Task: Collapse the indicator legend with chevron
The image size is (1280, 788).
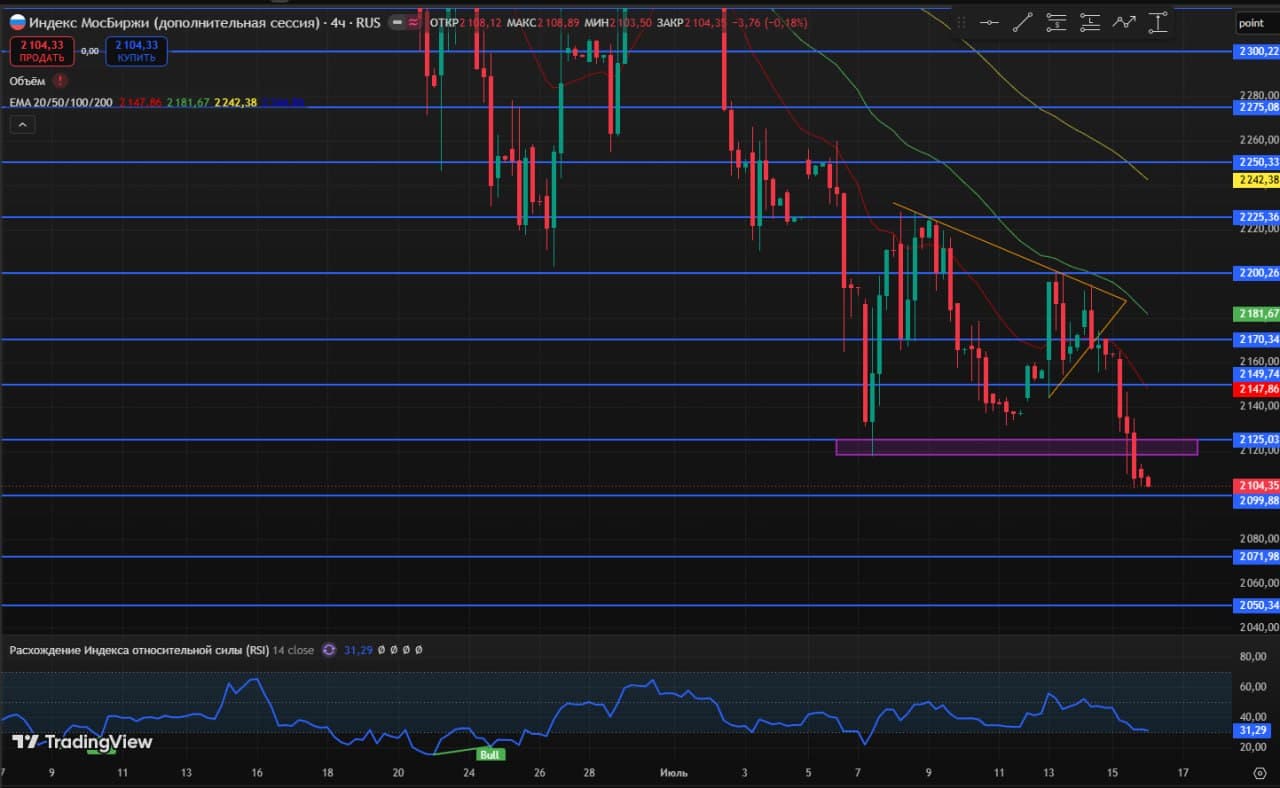Action: (22, 124)
